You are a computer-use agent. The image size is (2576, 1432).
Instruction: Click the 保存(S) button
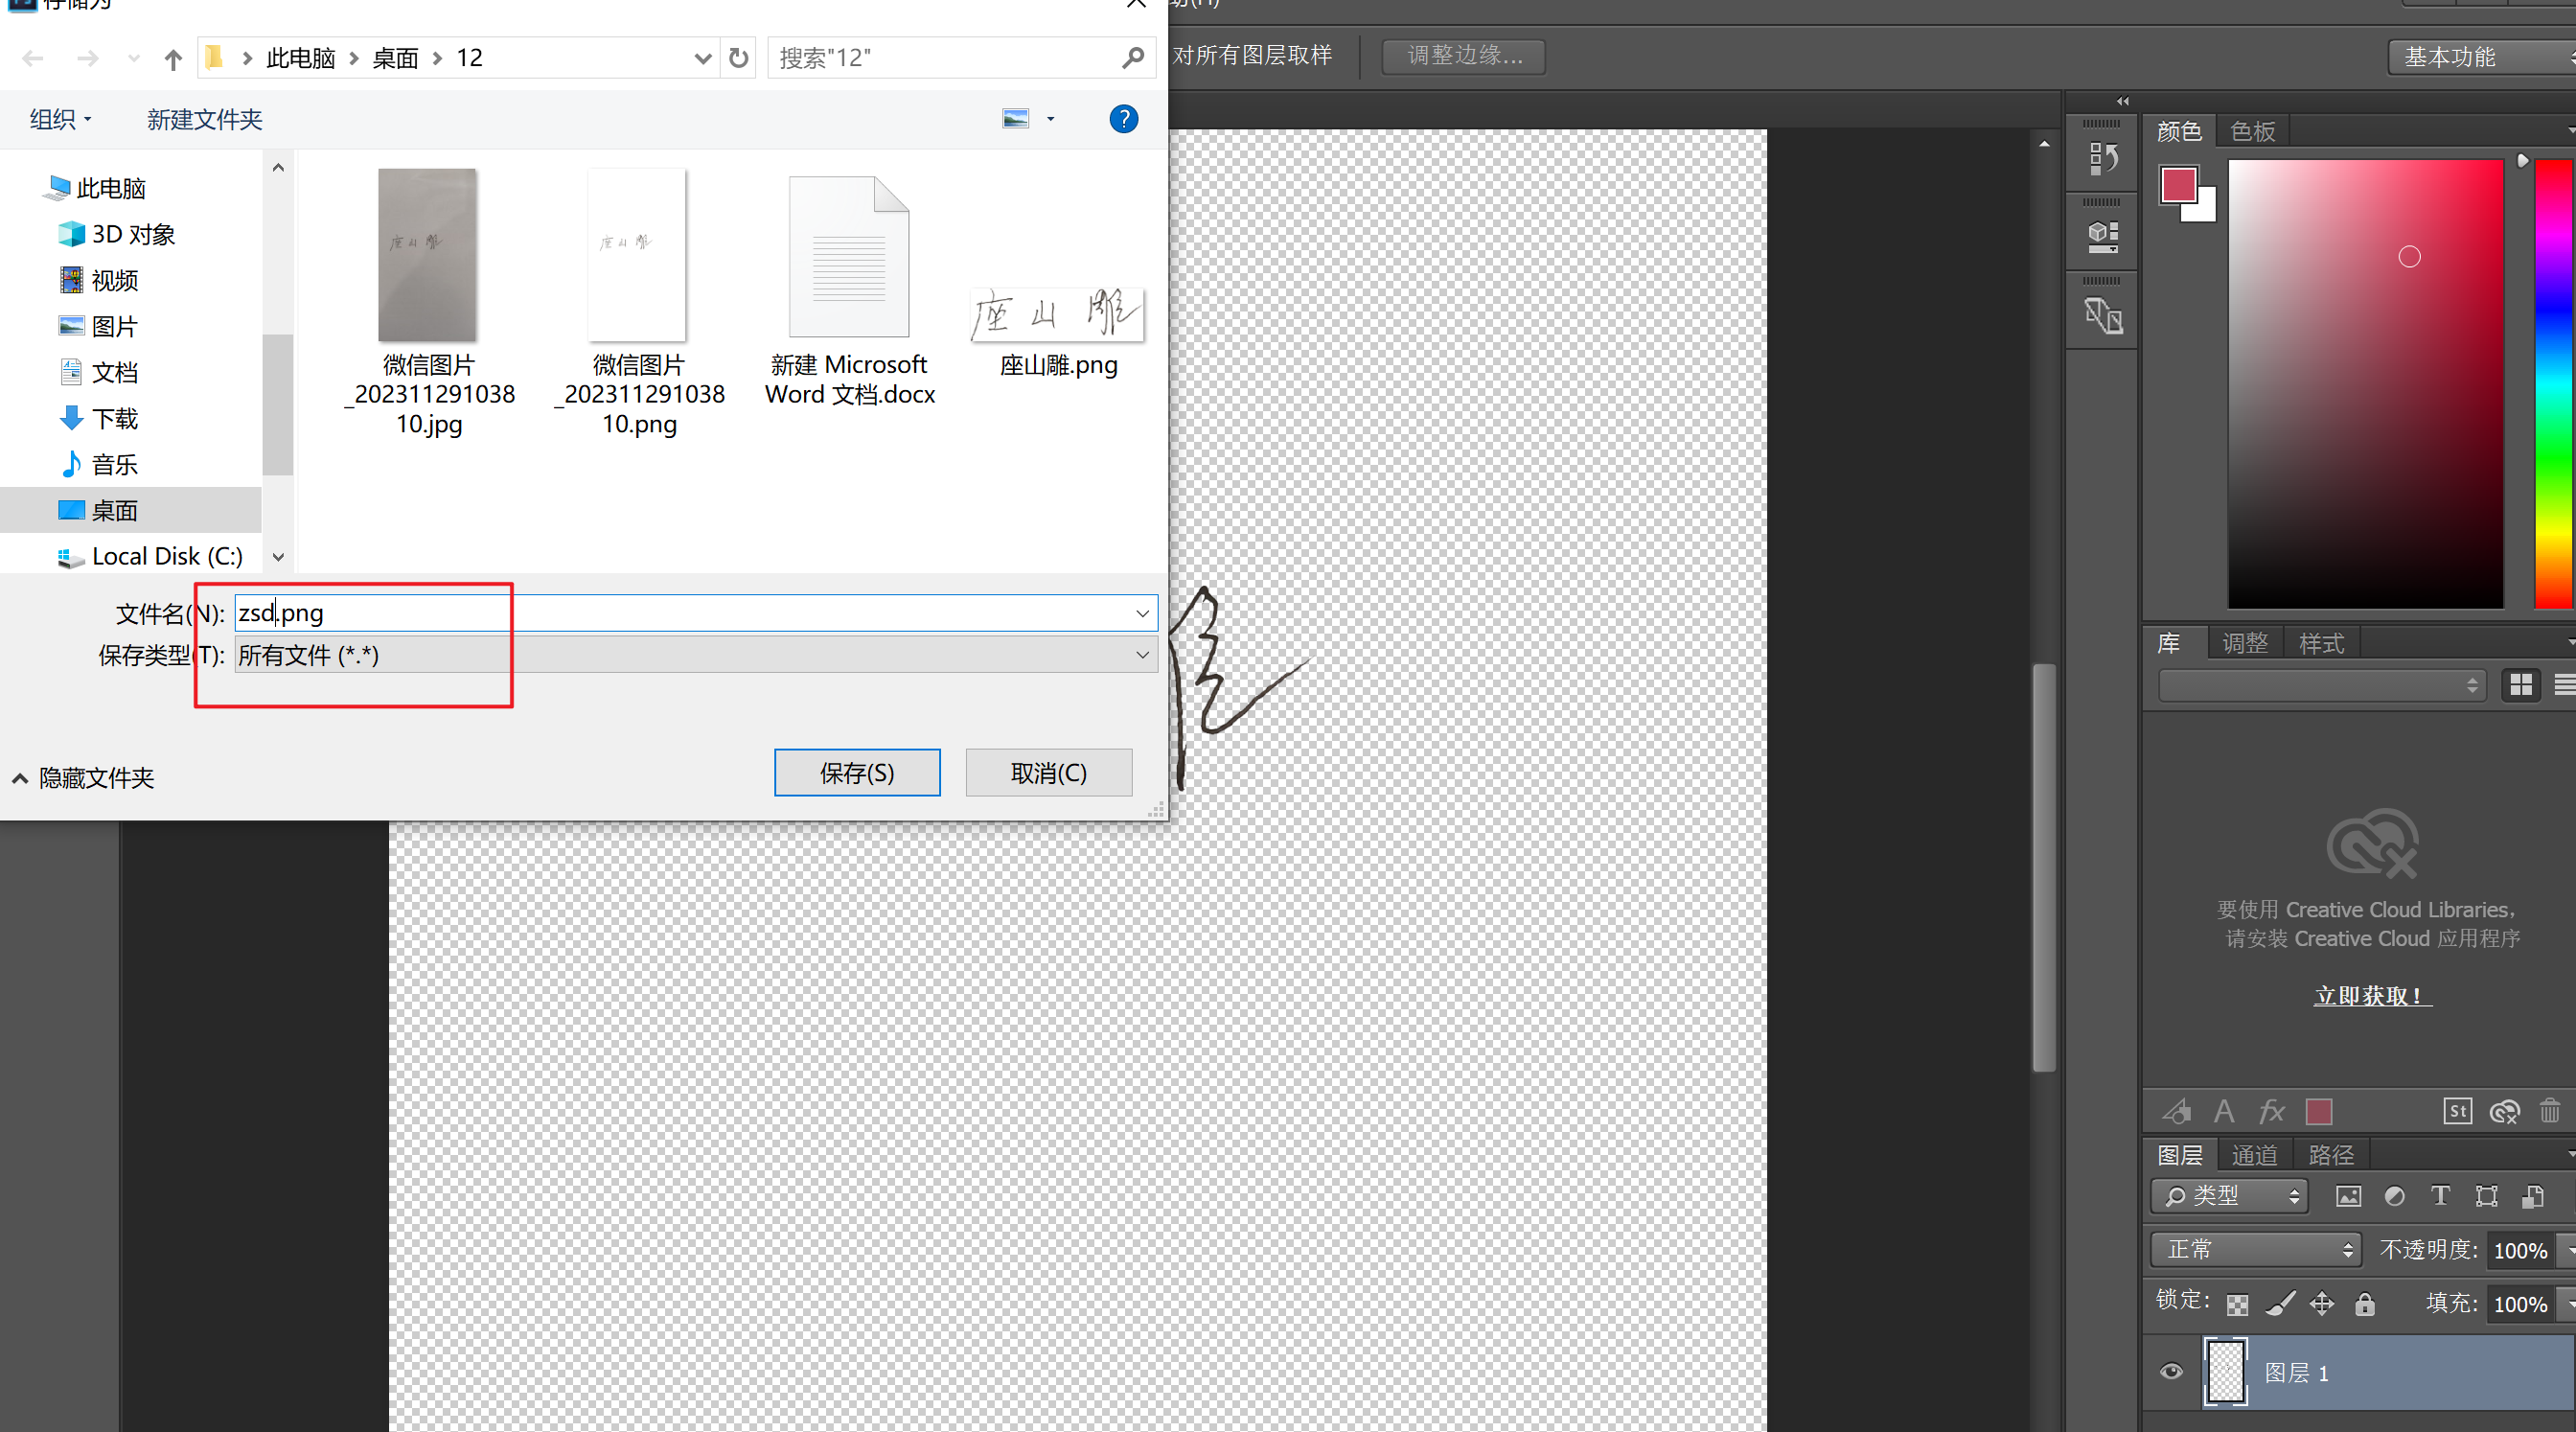856,773
